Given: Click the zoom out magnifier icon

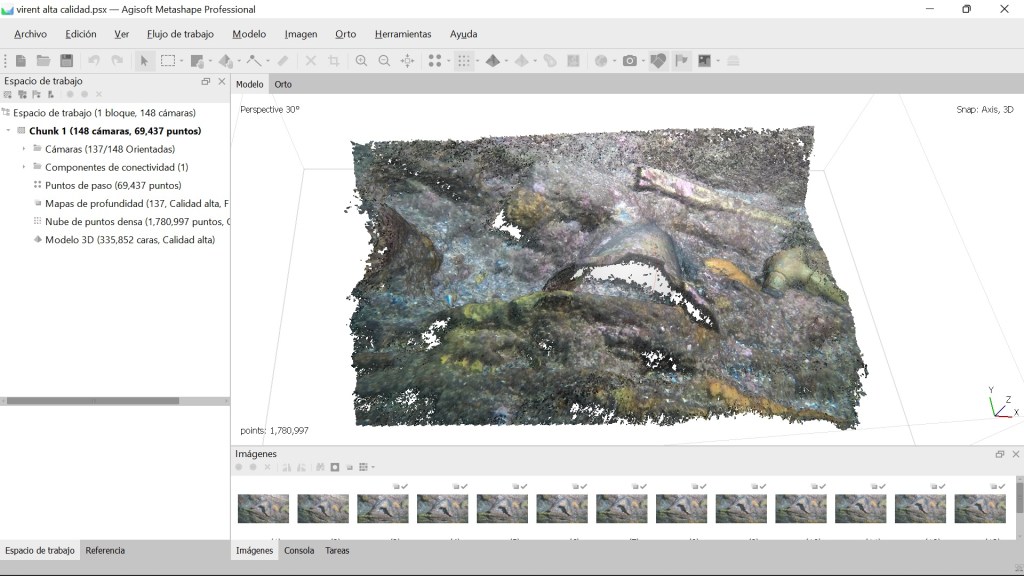Looking at the screenshot, I should pyautogui.click(x=384, y=61).
